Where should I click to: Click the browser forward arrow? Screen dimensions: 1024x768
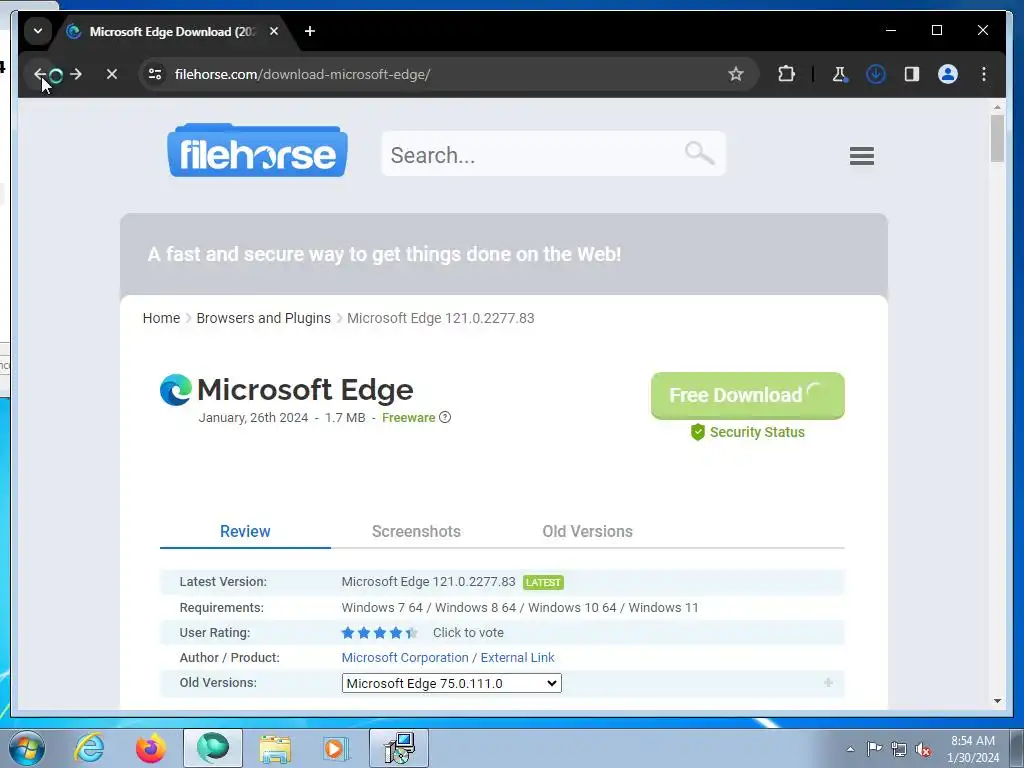(x=76, y=74)
